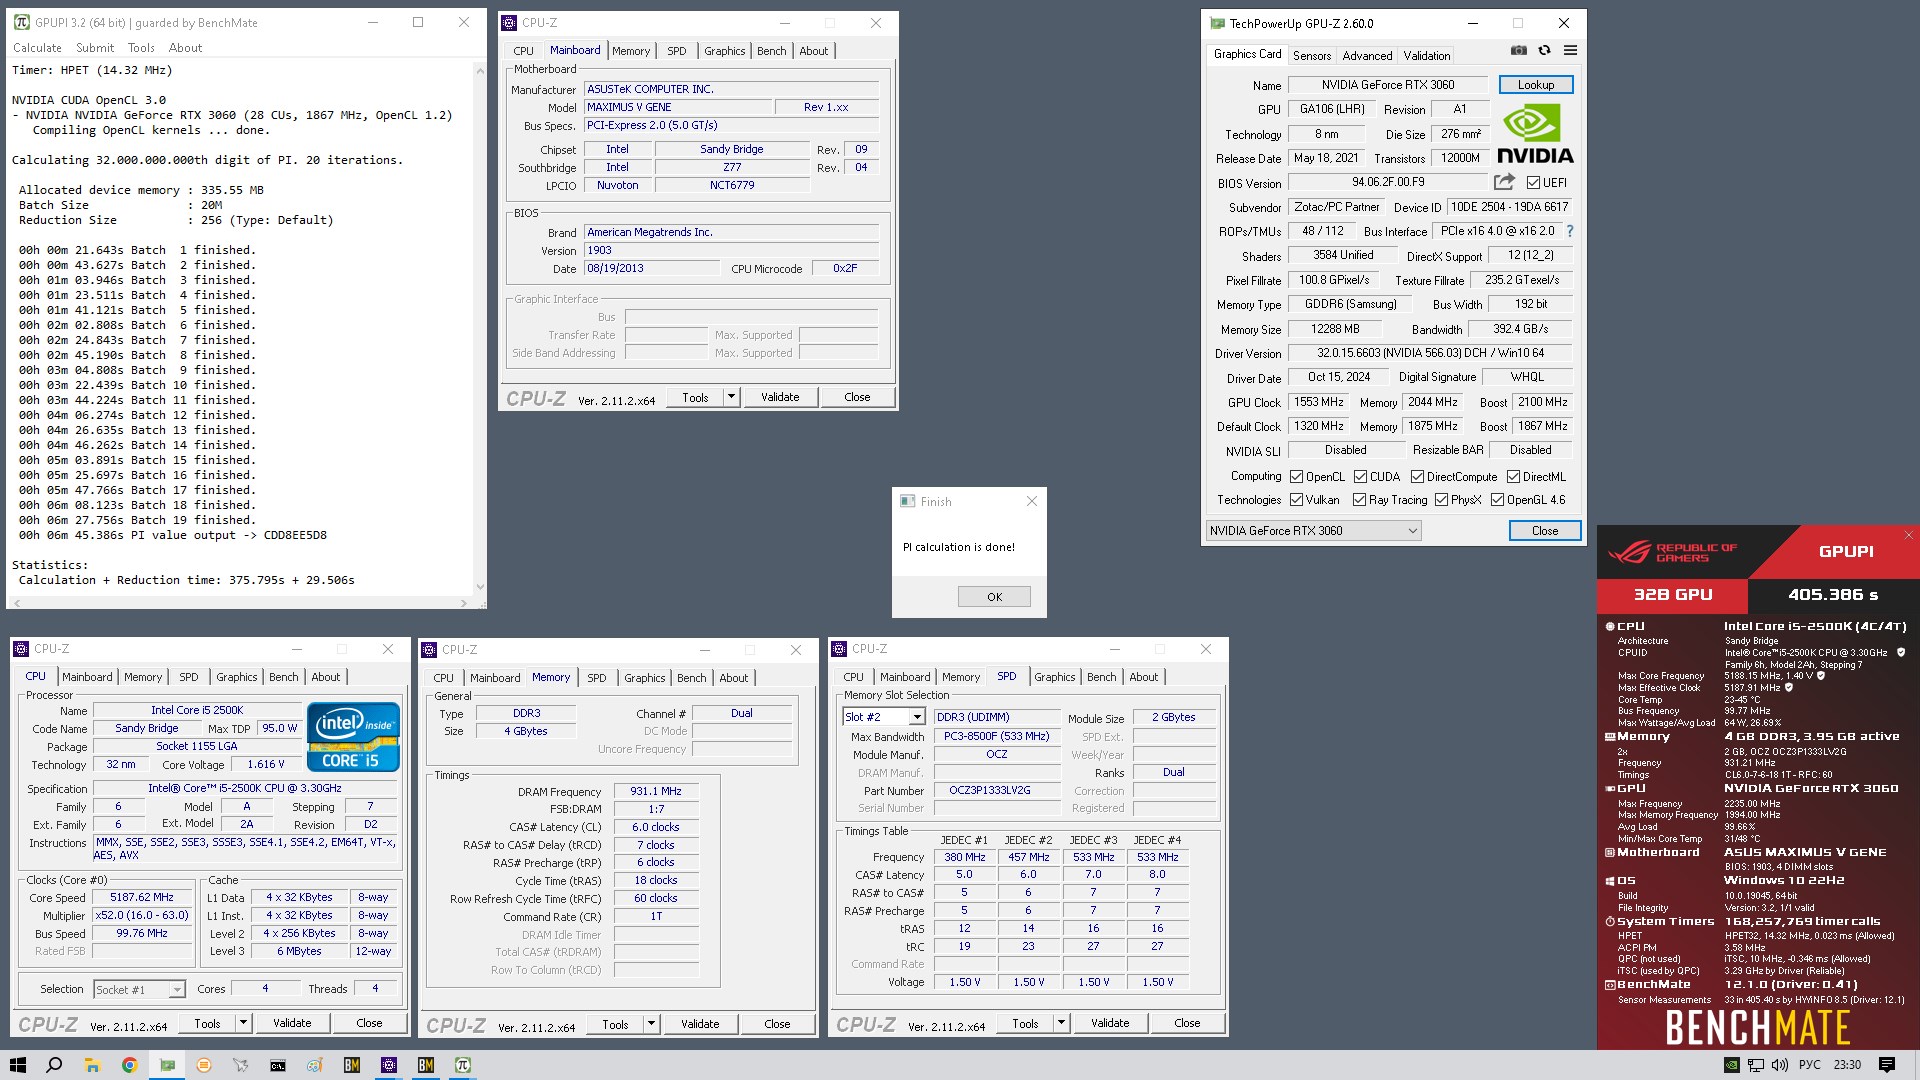Viewport: 1920px width, 1080px height.
Task: Click the orange round taskbar icon
Action: pos(204,1065)
